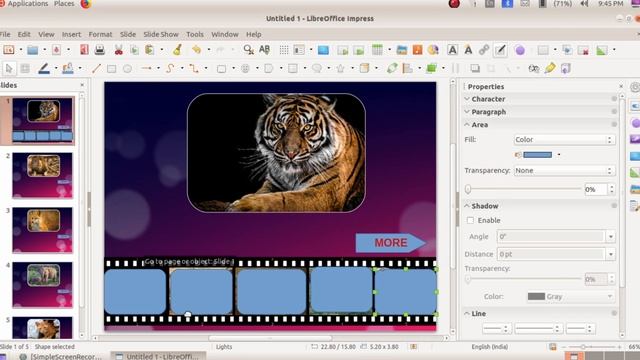Select the Rectangle drawing tool

[x=111, y=69]
